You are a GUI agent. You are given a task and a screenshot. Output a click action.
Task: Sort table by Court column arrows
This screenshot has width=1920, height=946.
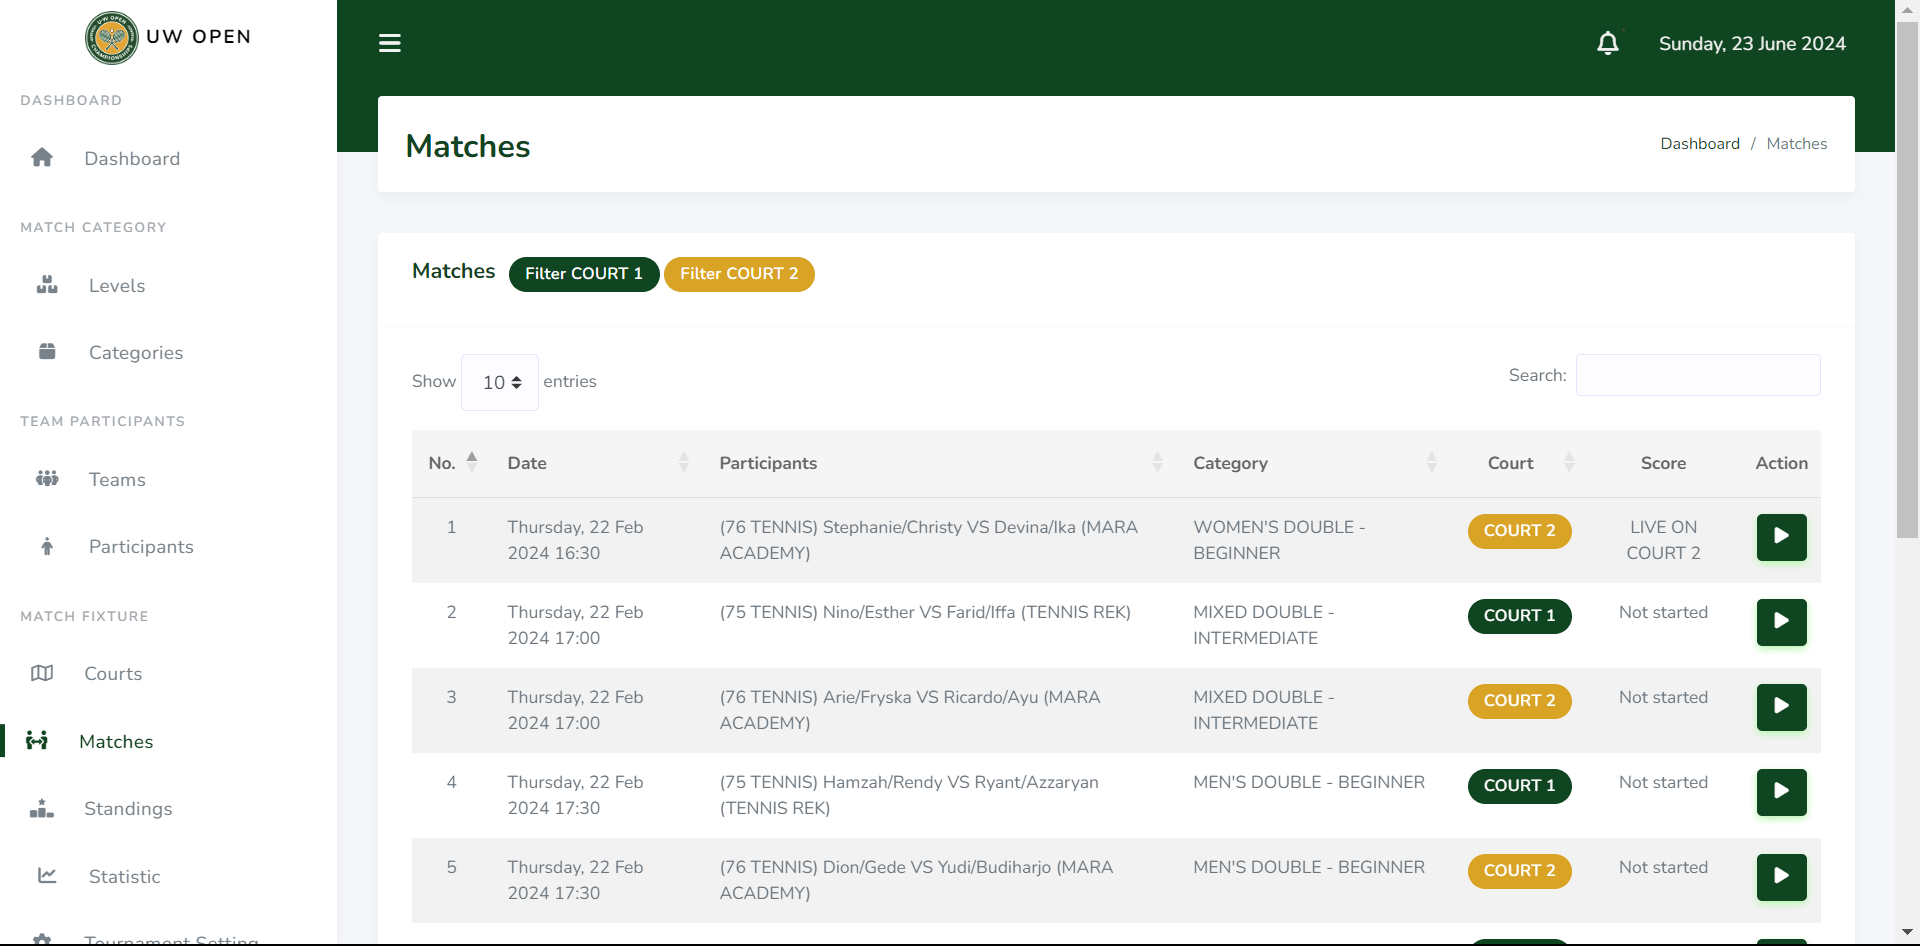point(1569,462)
